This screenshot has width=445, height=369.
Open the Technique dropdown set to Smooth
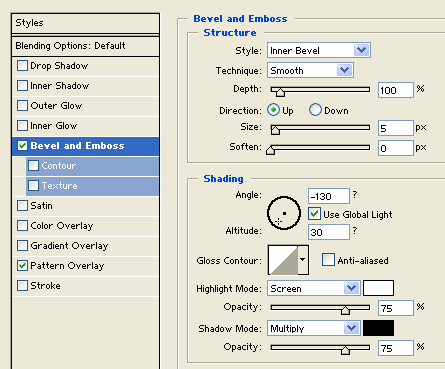(x=310, y=70)
